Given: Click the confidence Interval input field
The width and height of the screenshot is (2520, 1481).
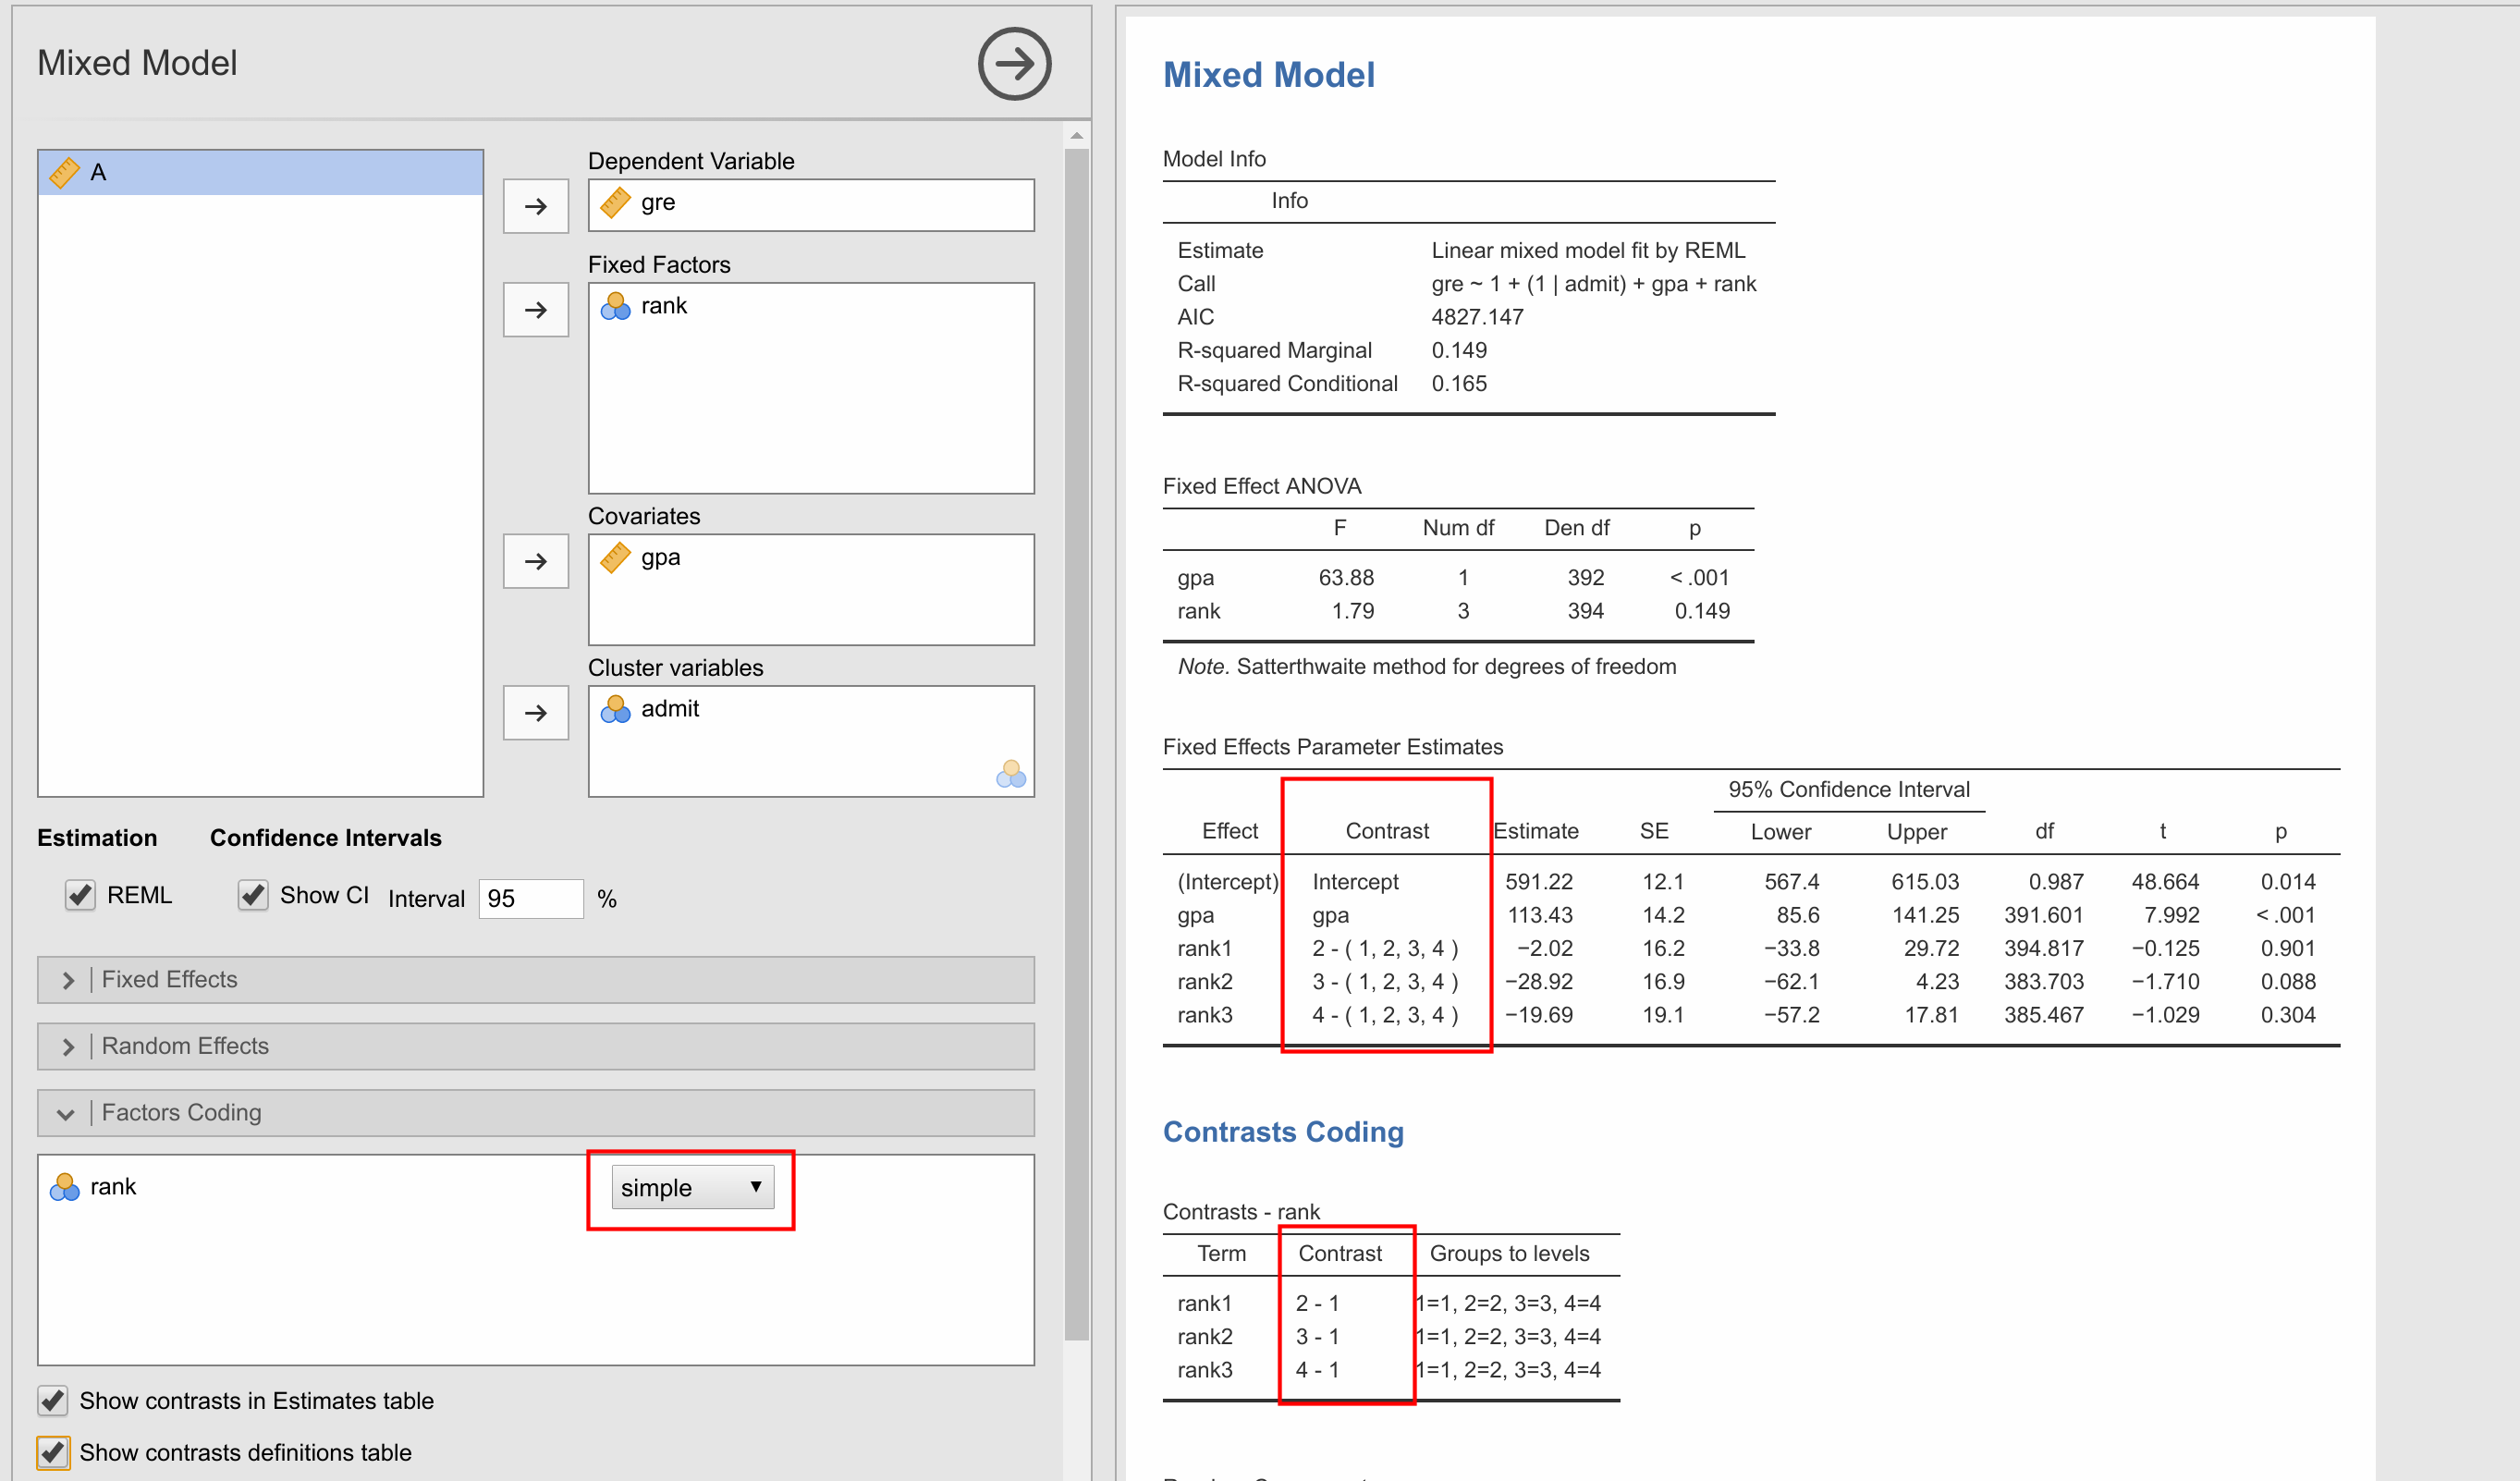Looking at the screenshot, I should point(530,898).
